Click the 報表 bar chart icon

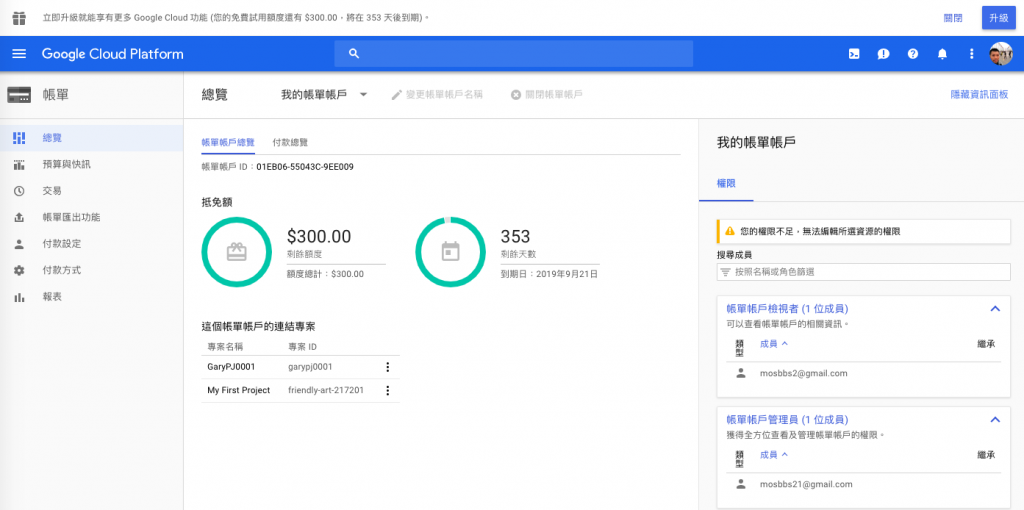pyautogui.click(x=19, y=297)
